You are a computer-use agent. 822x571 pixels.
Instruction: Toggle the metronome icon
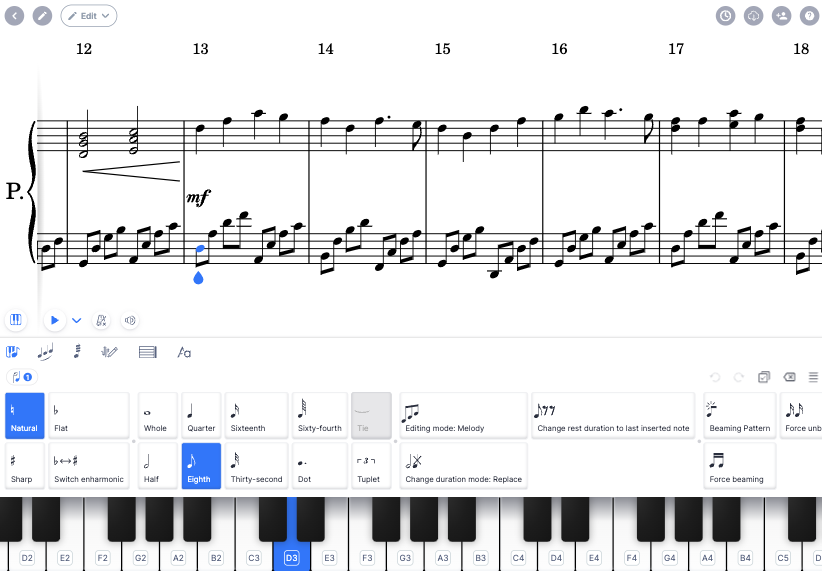[101, 320]
